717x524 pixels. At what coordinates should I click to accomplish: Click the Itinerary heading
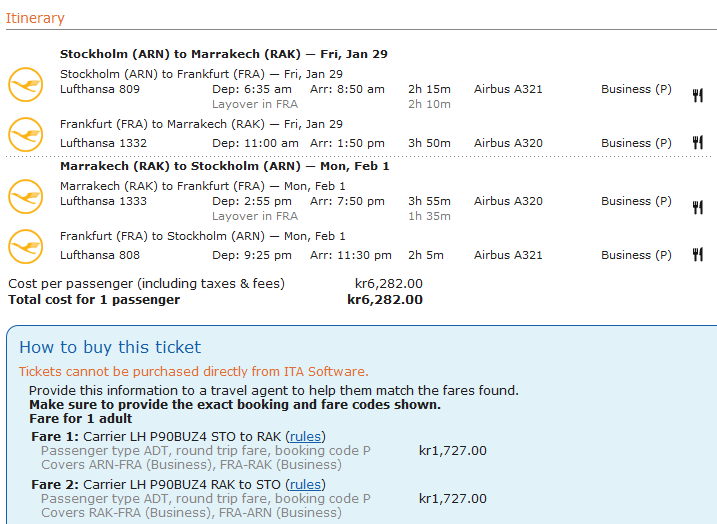click(35, 18)
